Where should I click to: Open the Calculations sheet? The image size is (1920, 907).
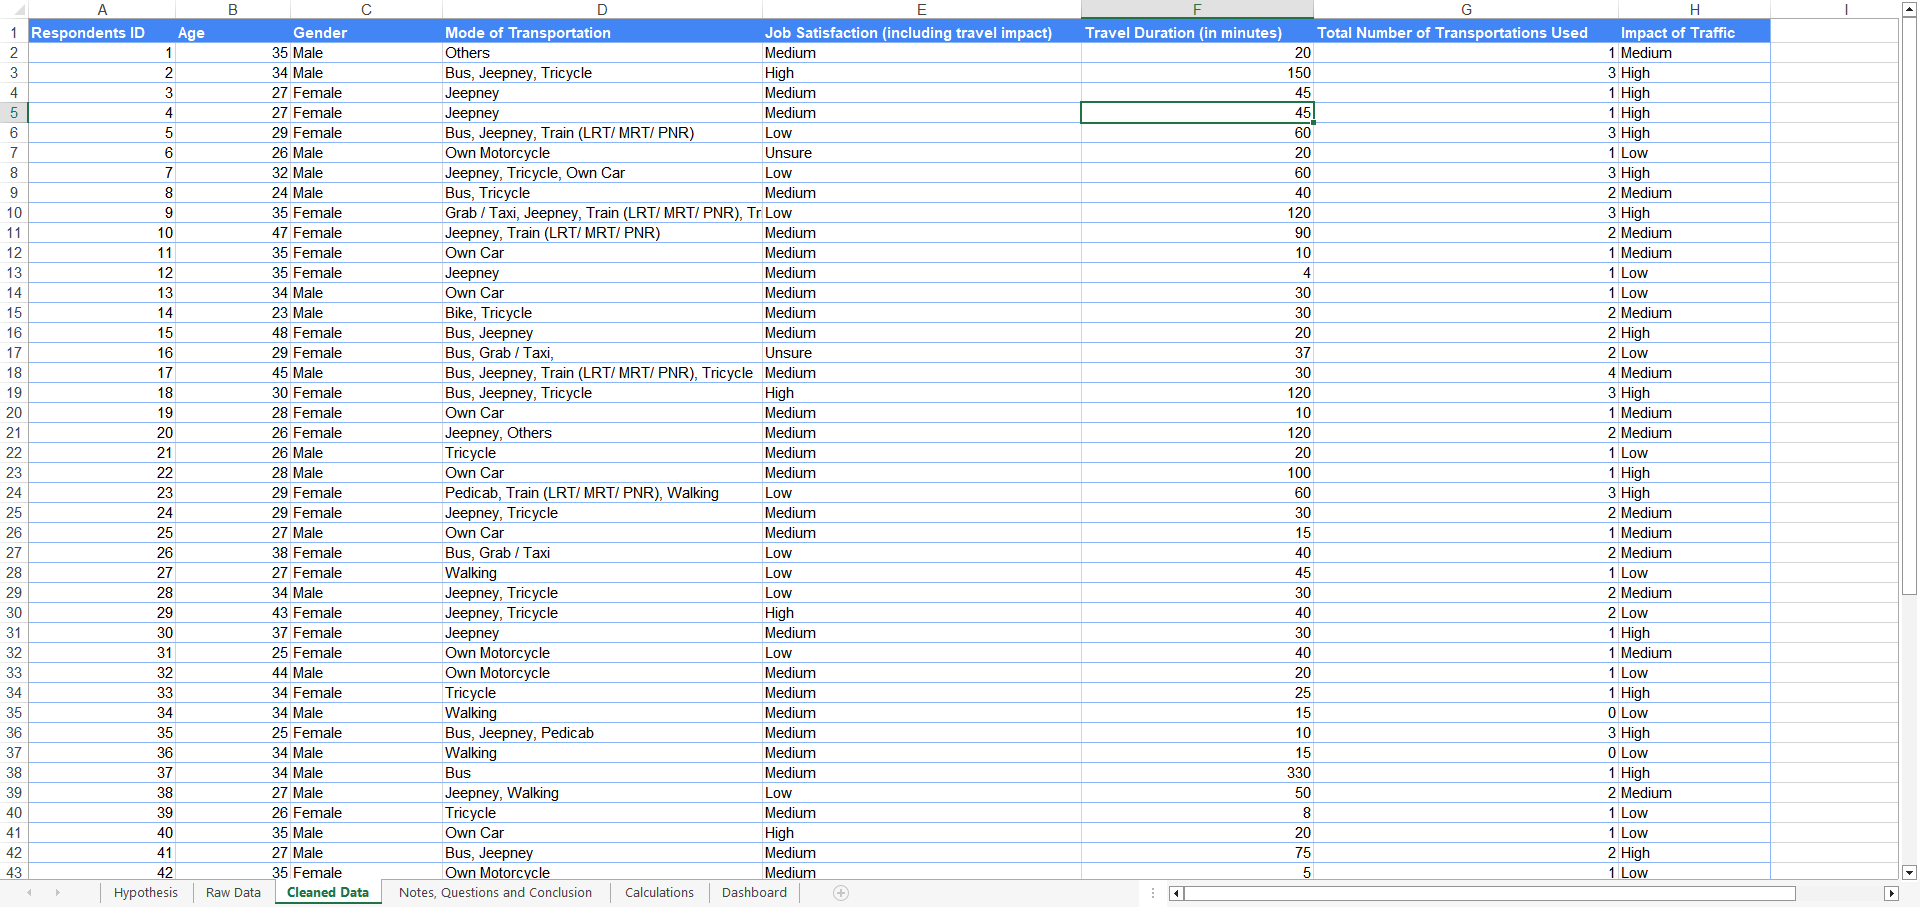click(x=658, y=893)
